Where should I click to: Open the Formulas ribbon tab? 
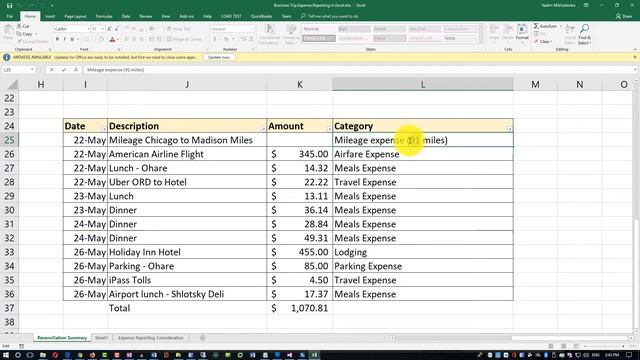[104, 16]
